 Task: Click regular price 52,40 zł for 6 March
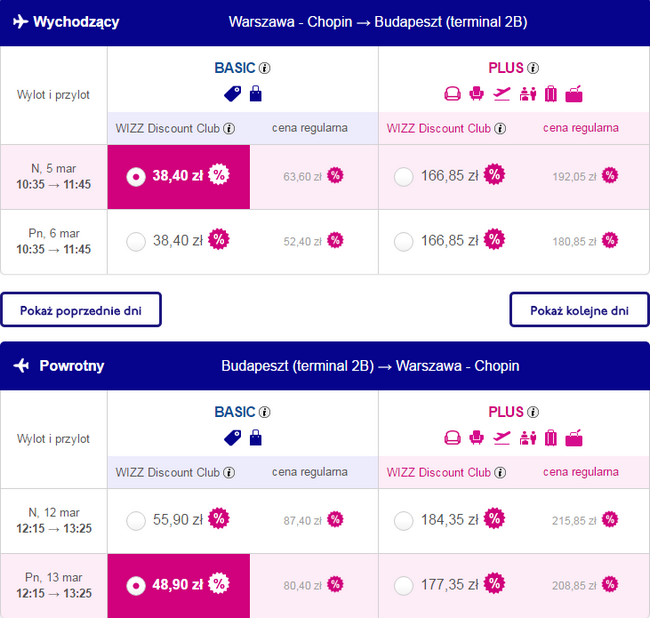click(303, 241)
